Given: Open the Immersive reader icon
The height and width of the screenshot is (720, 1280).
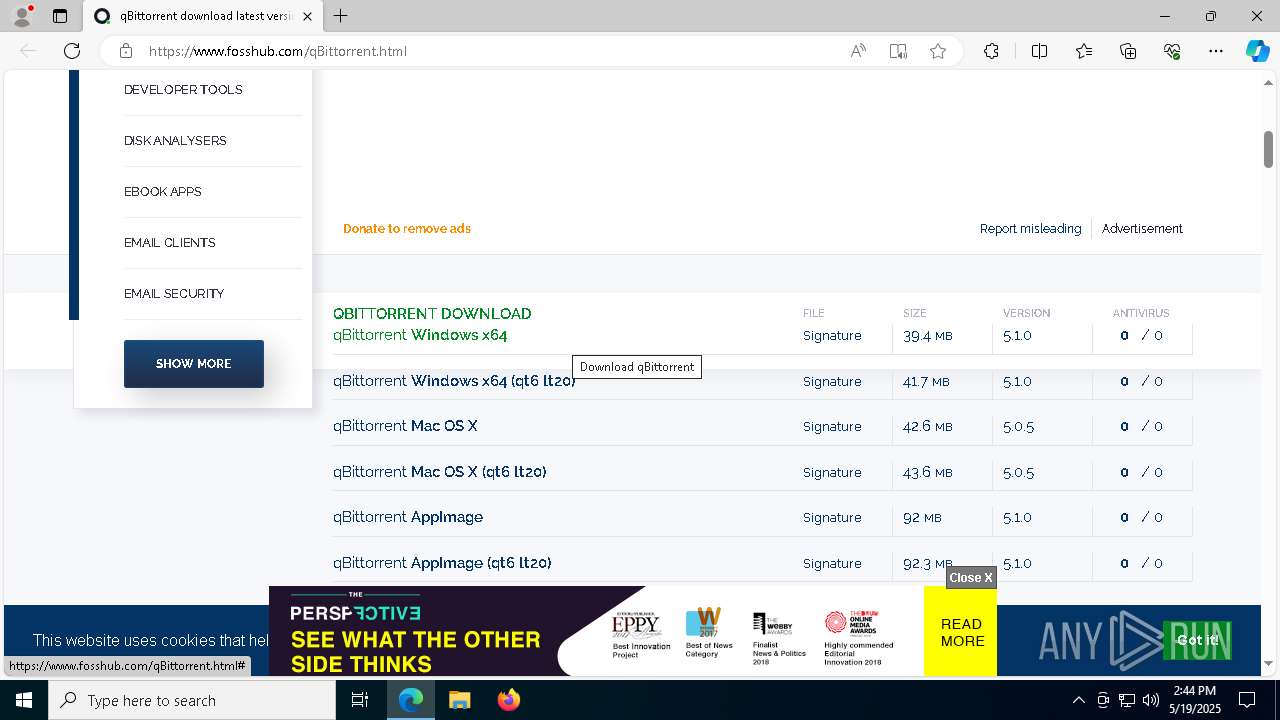Looking at the screenshot, I should [898, 51].
